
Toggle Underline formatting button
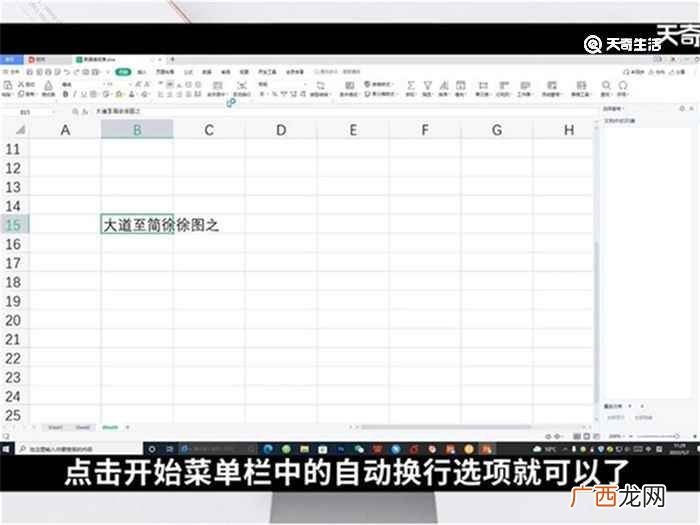(83, 94)
